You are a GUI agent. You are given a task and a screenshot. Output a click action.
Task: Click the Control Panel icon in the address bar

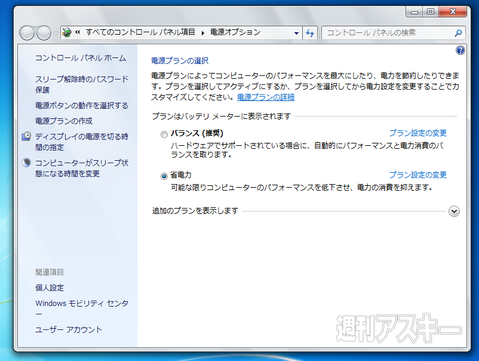[x=67, y=33]
